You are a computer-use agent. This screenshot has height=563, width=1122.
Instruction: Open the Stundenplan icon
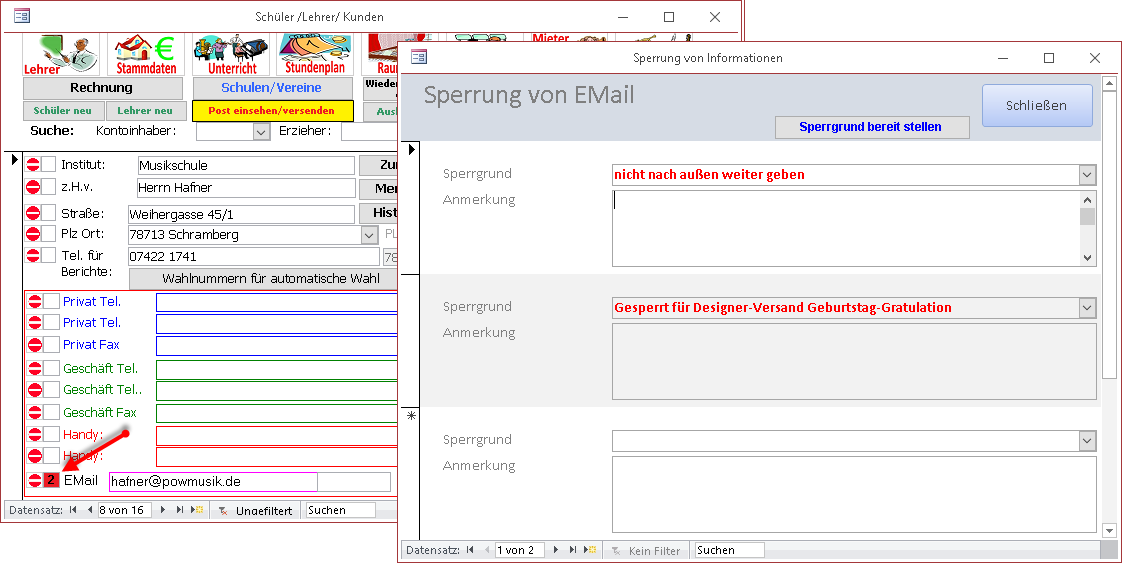(315, 54)
